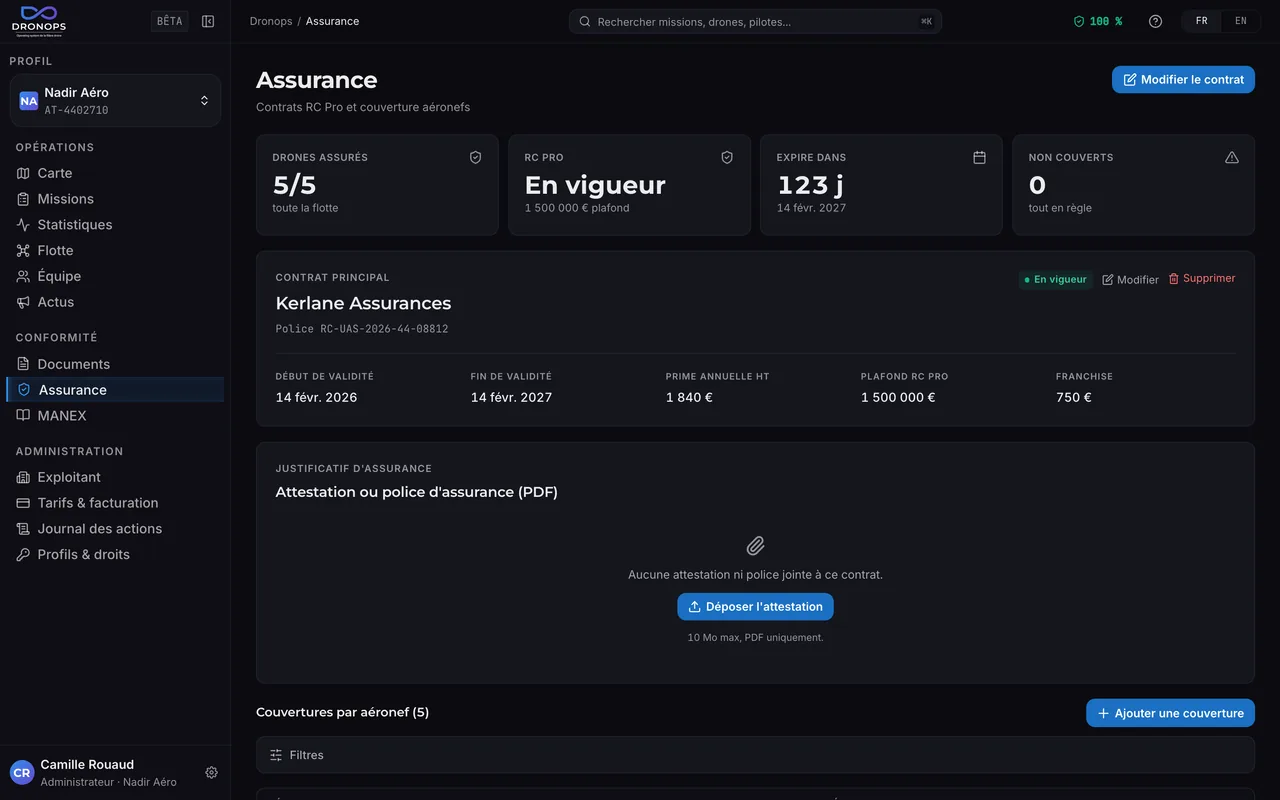
Task: Open Profils & droits
Action: pyautogui.click(x=115, y=554)
